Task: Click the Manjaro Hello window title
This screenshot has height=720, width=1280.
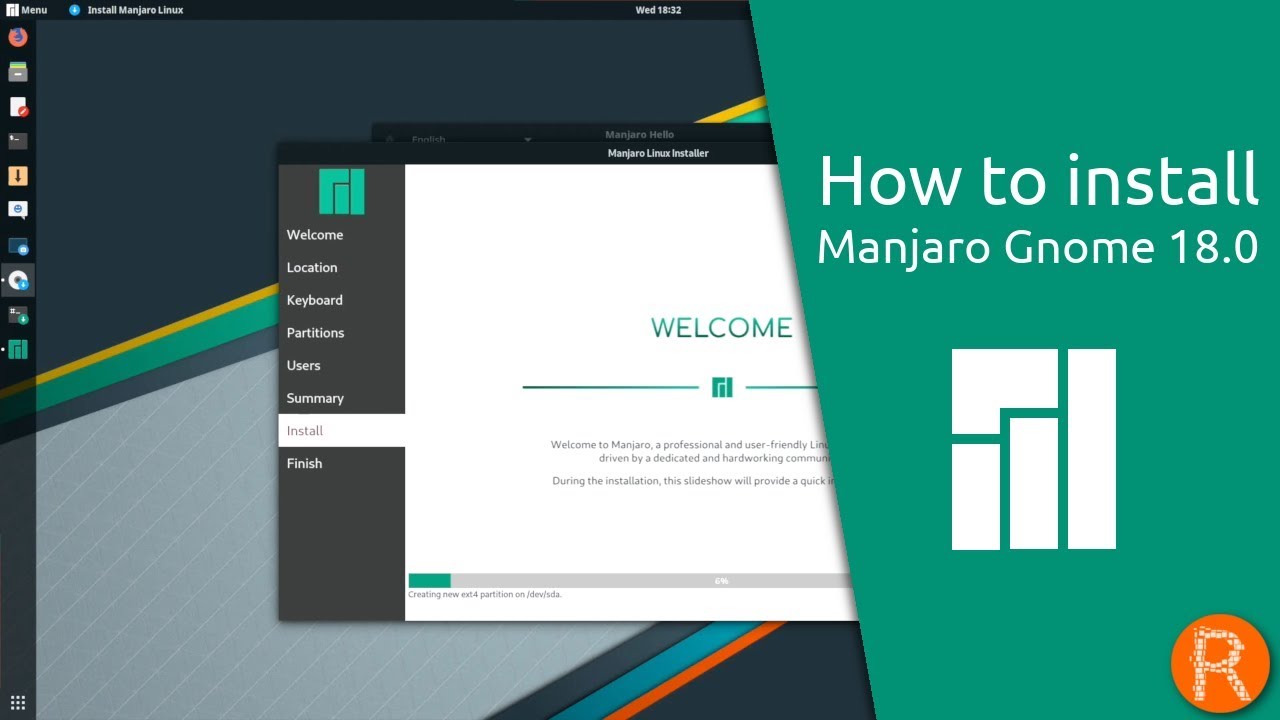Action: [x=639, y=134]
